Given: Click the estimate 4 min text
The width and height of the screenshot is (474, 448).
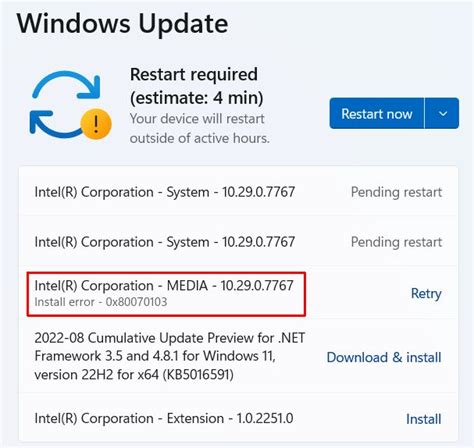Looking at the screenshot, I should click(x=197, y=98).
